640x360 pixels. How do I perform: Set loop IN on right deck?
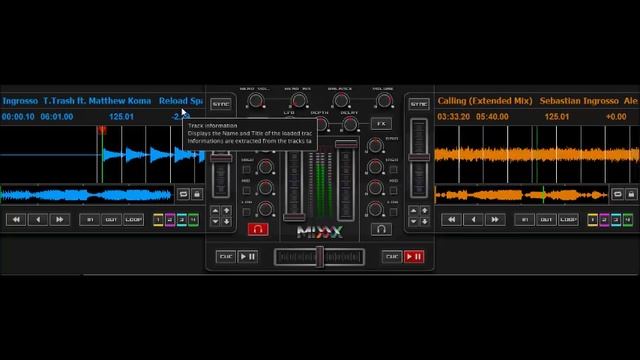[524, 220]
